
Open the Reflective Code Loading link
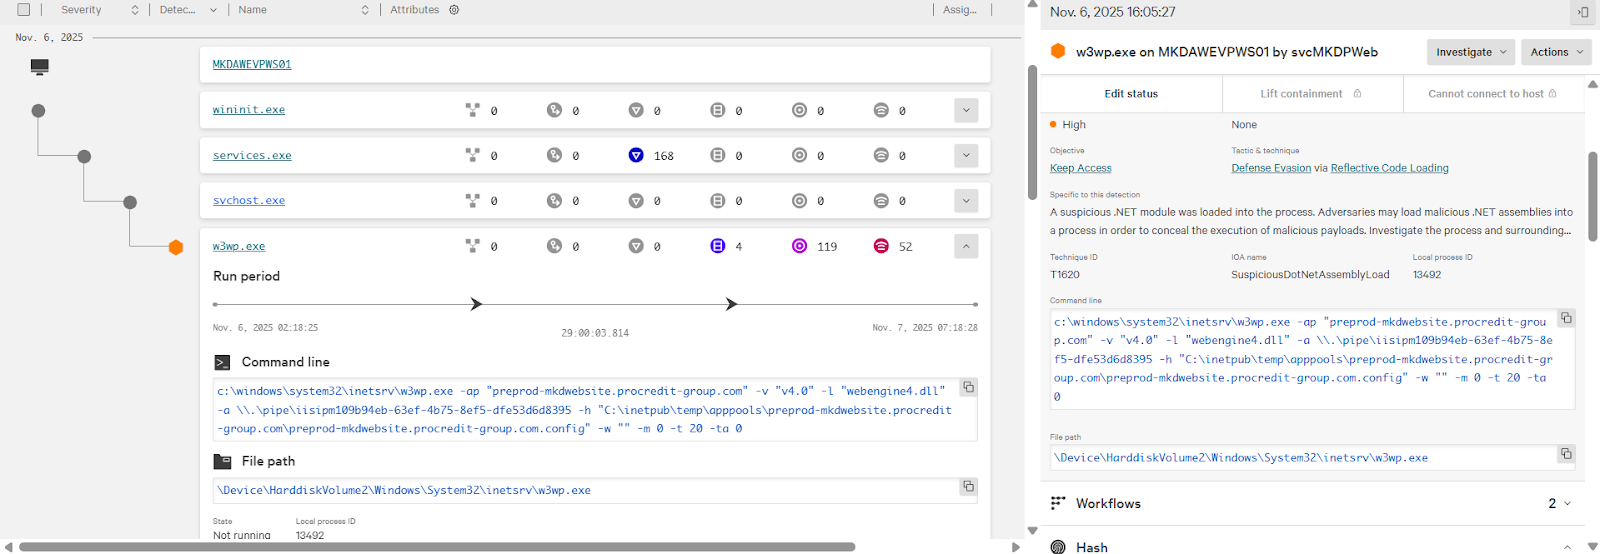tap(1389, 168)
